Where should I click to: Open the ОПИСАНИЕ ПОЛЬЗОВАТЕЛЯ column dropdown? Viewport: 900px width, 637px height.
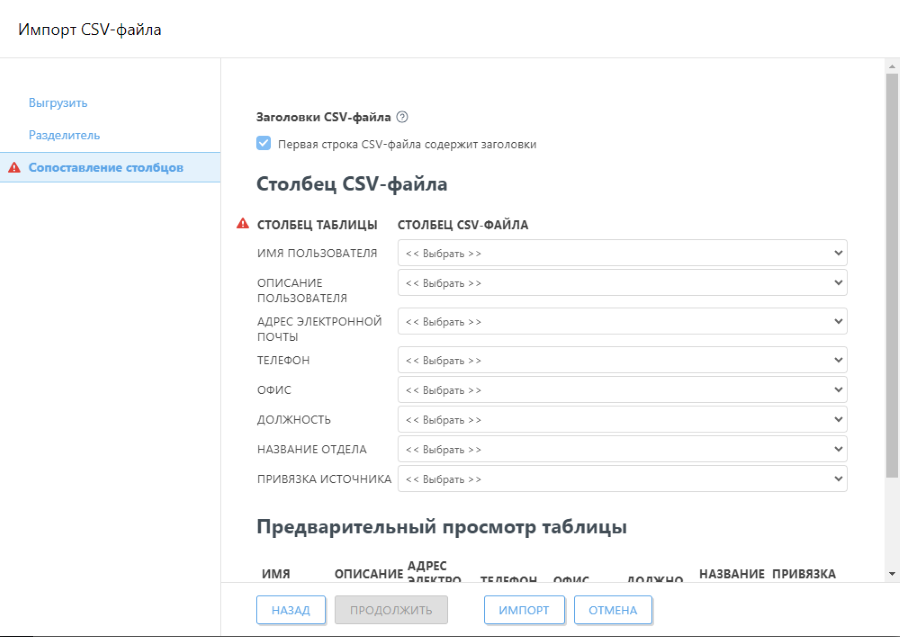622,282
